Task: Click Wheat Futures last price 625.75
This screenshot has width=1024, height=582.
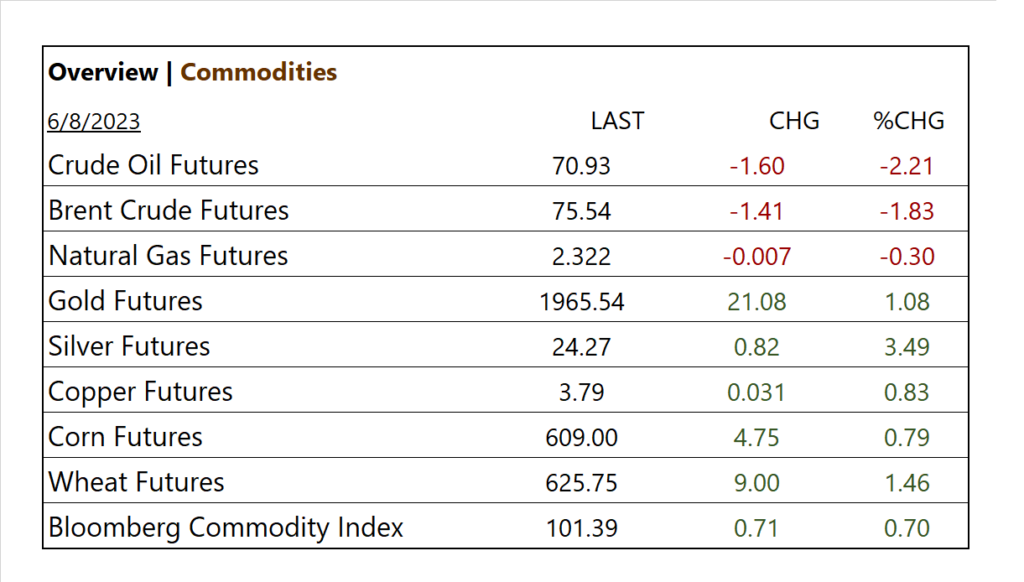Action: [x=581, y=483]
